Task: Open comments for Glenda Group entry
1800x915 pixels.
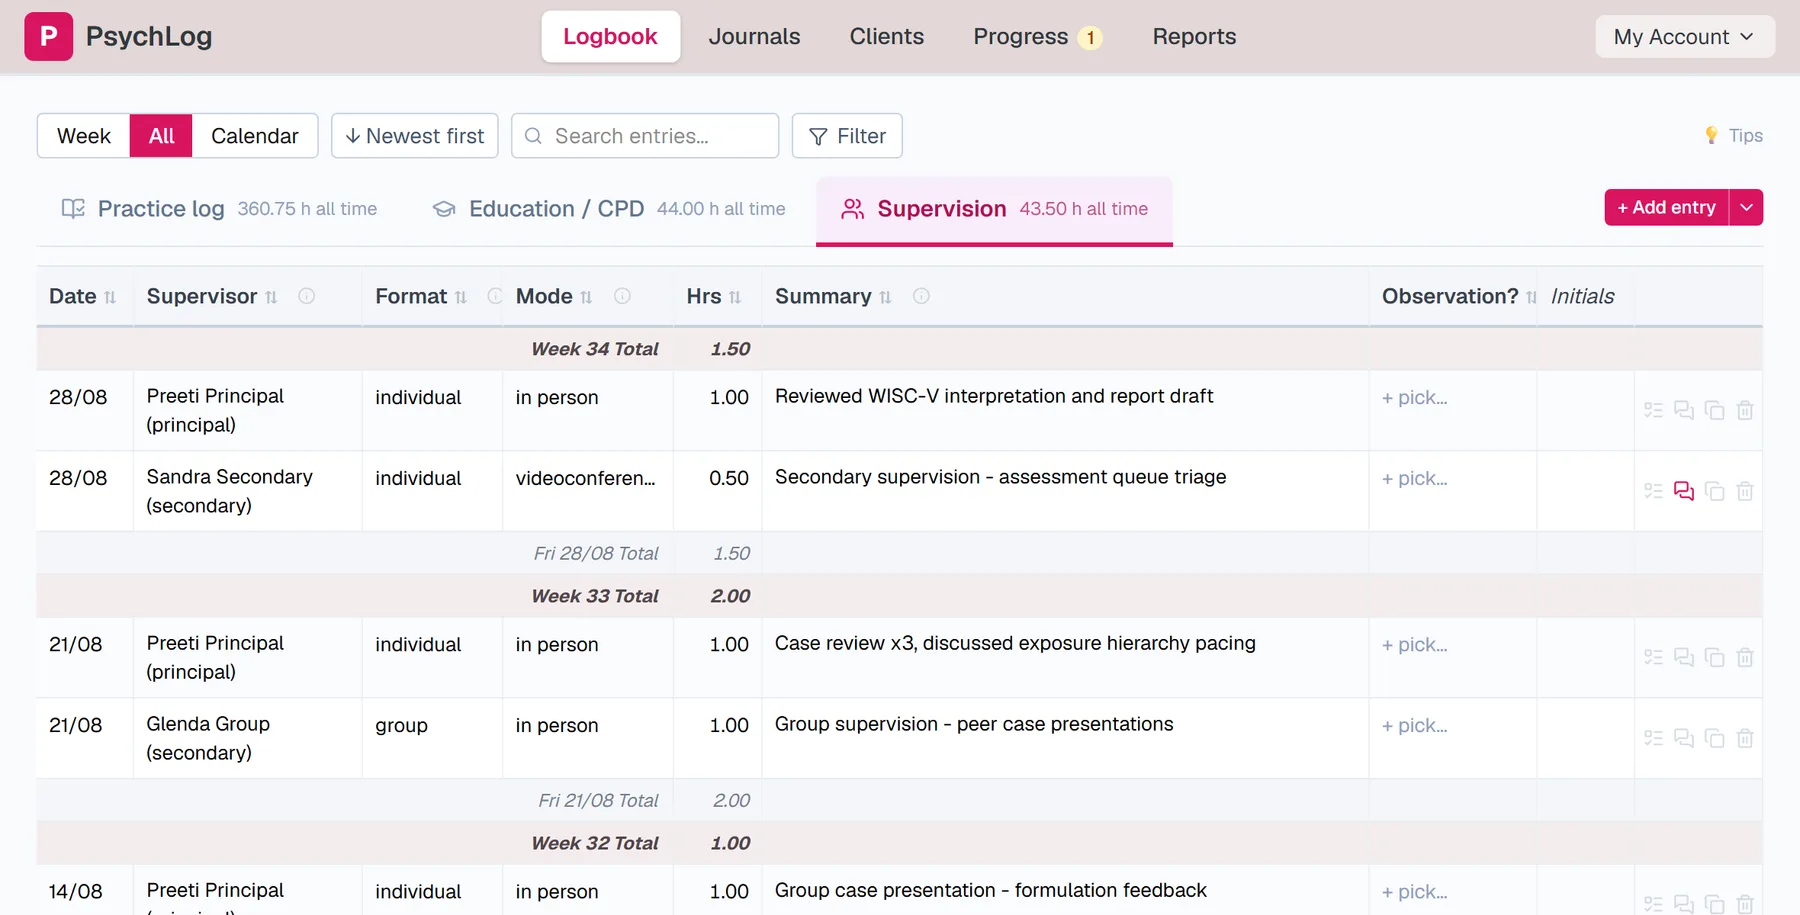Action: coord(1684,738)
